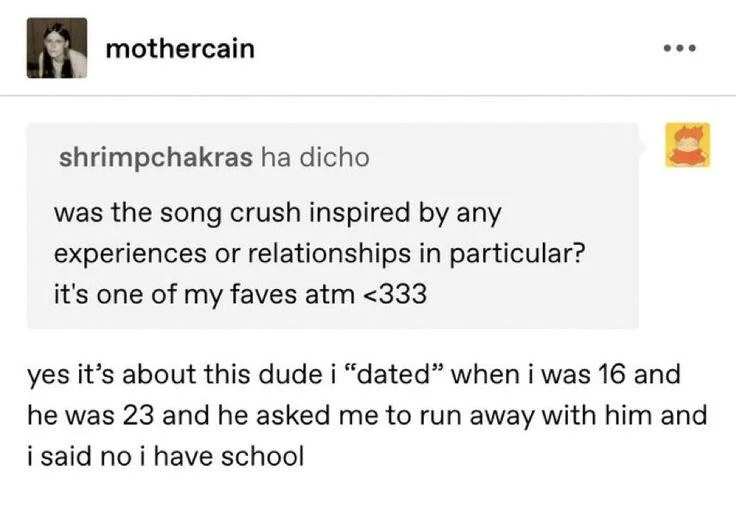Screen dimensions: 736x509
Task: Click 'it's one of my faves atm' text
Action: tap(204, 295)
